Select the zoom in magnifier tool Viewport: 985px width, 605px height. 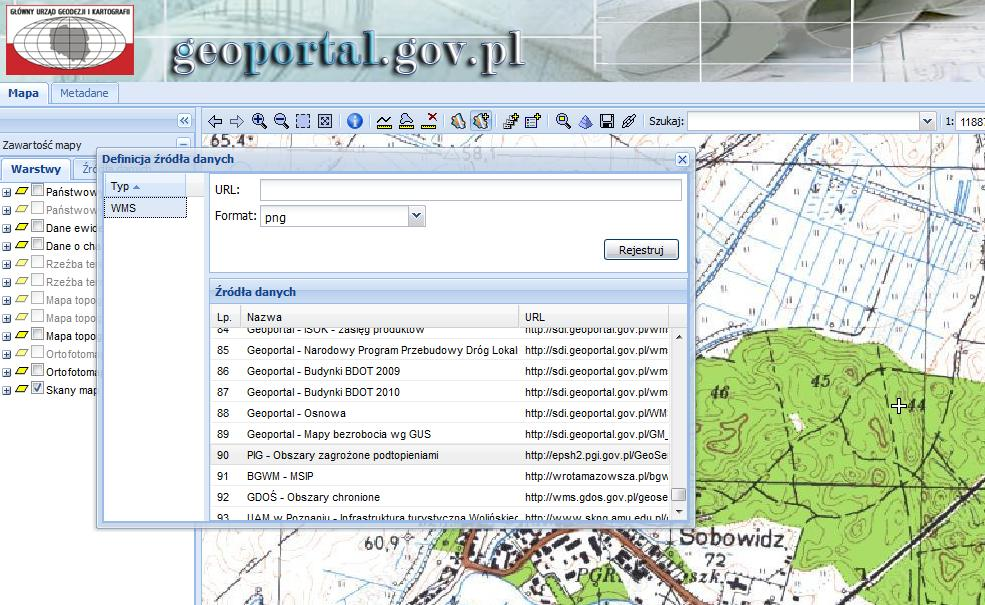pos(259,121)
